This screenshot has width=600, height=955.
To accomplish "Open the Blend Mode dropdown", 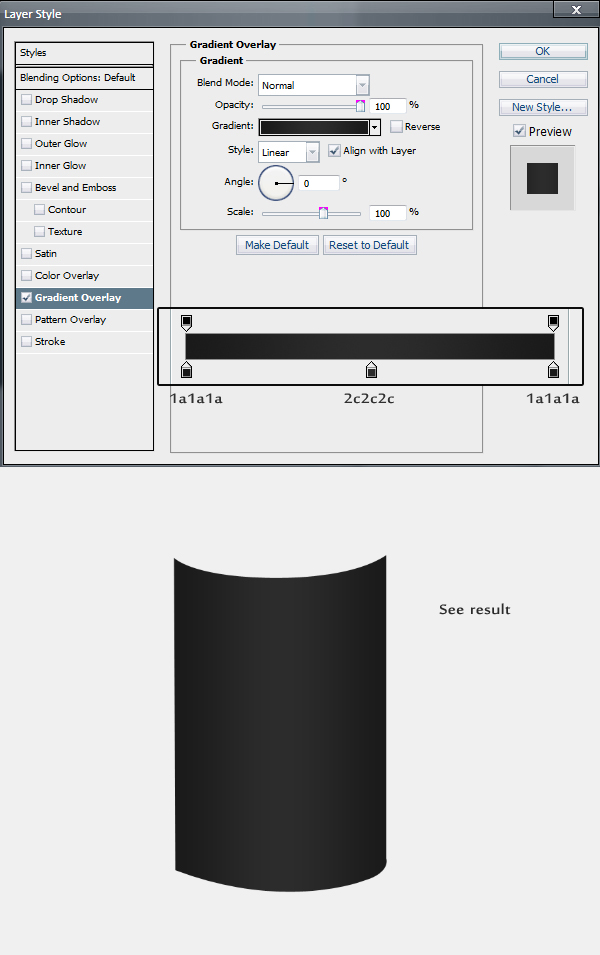I will point(314,85).
